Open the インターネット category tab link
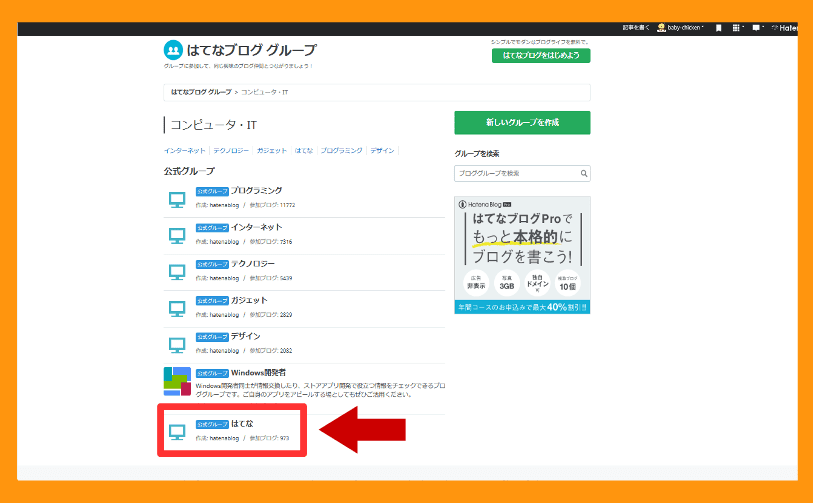The image size is (813, 503). (185, 150)
